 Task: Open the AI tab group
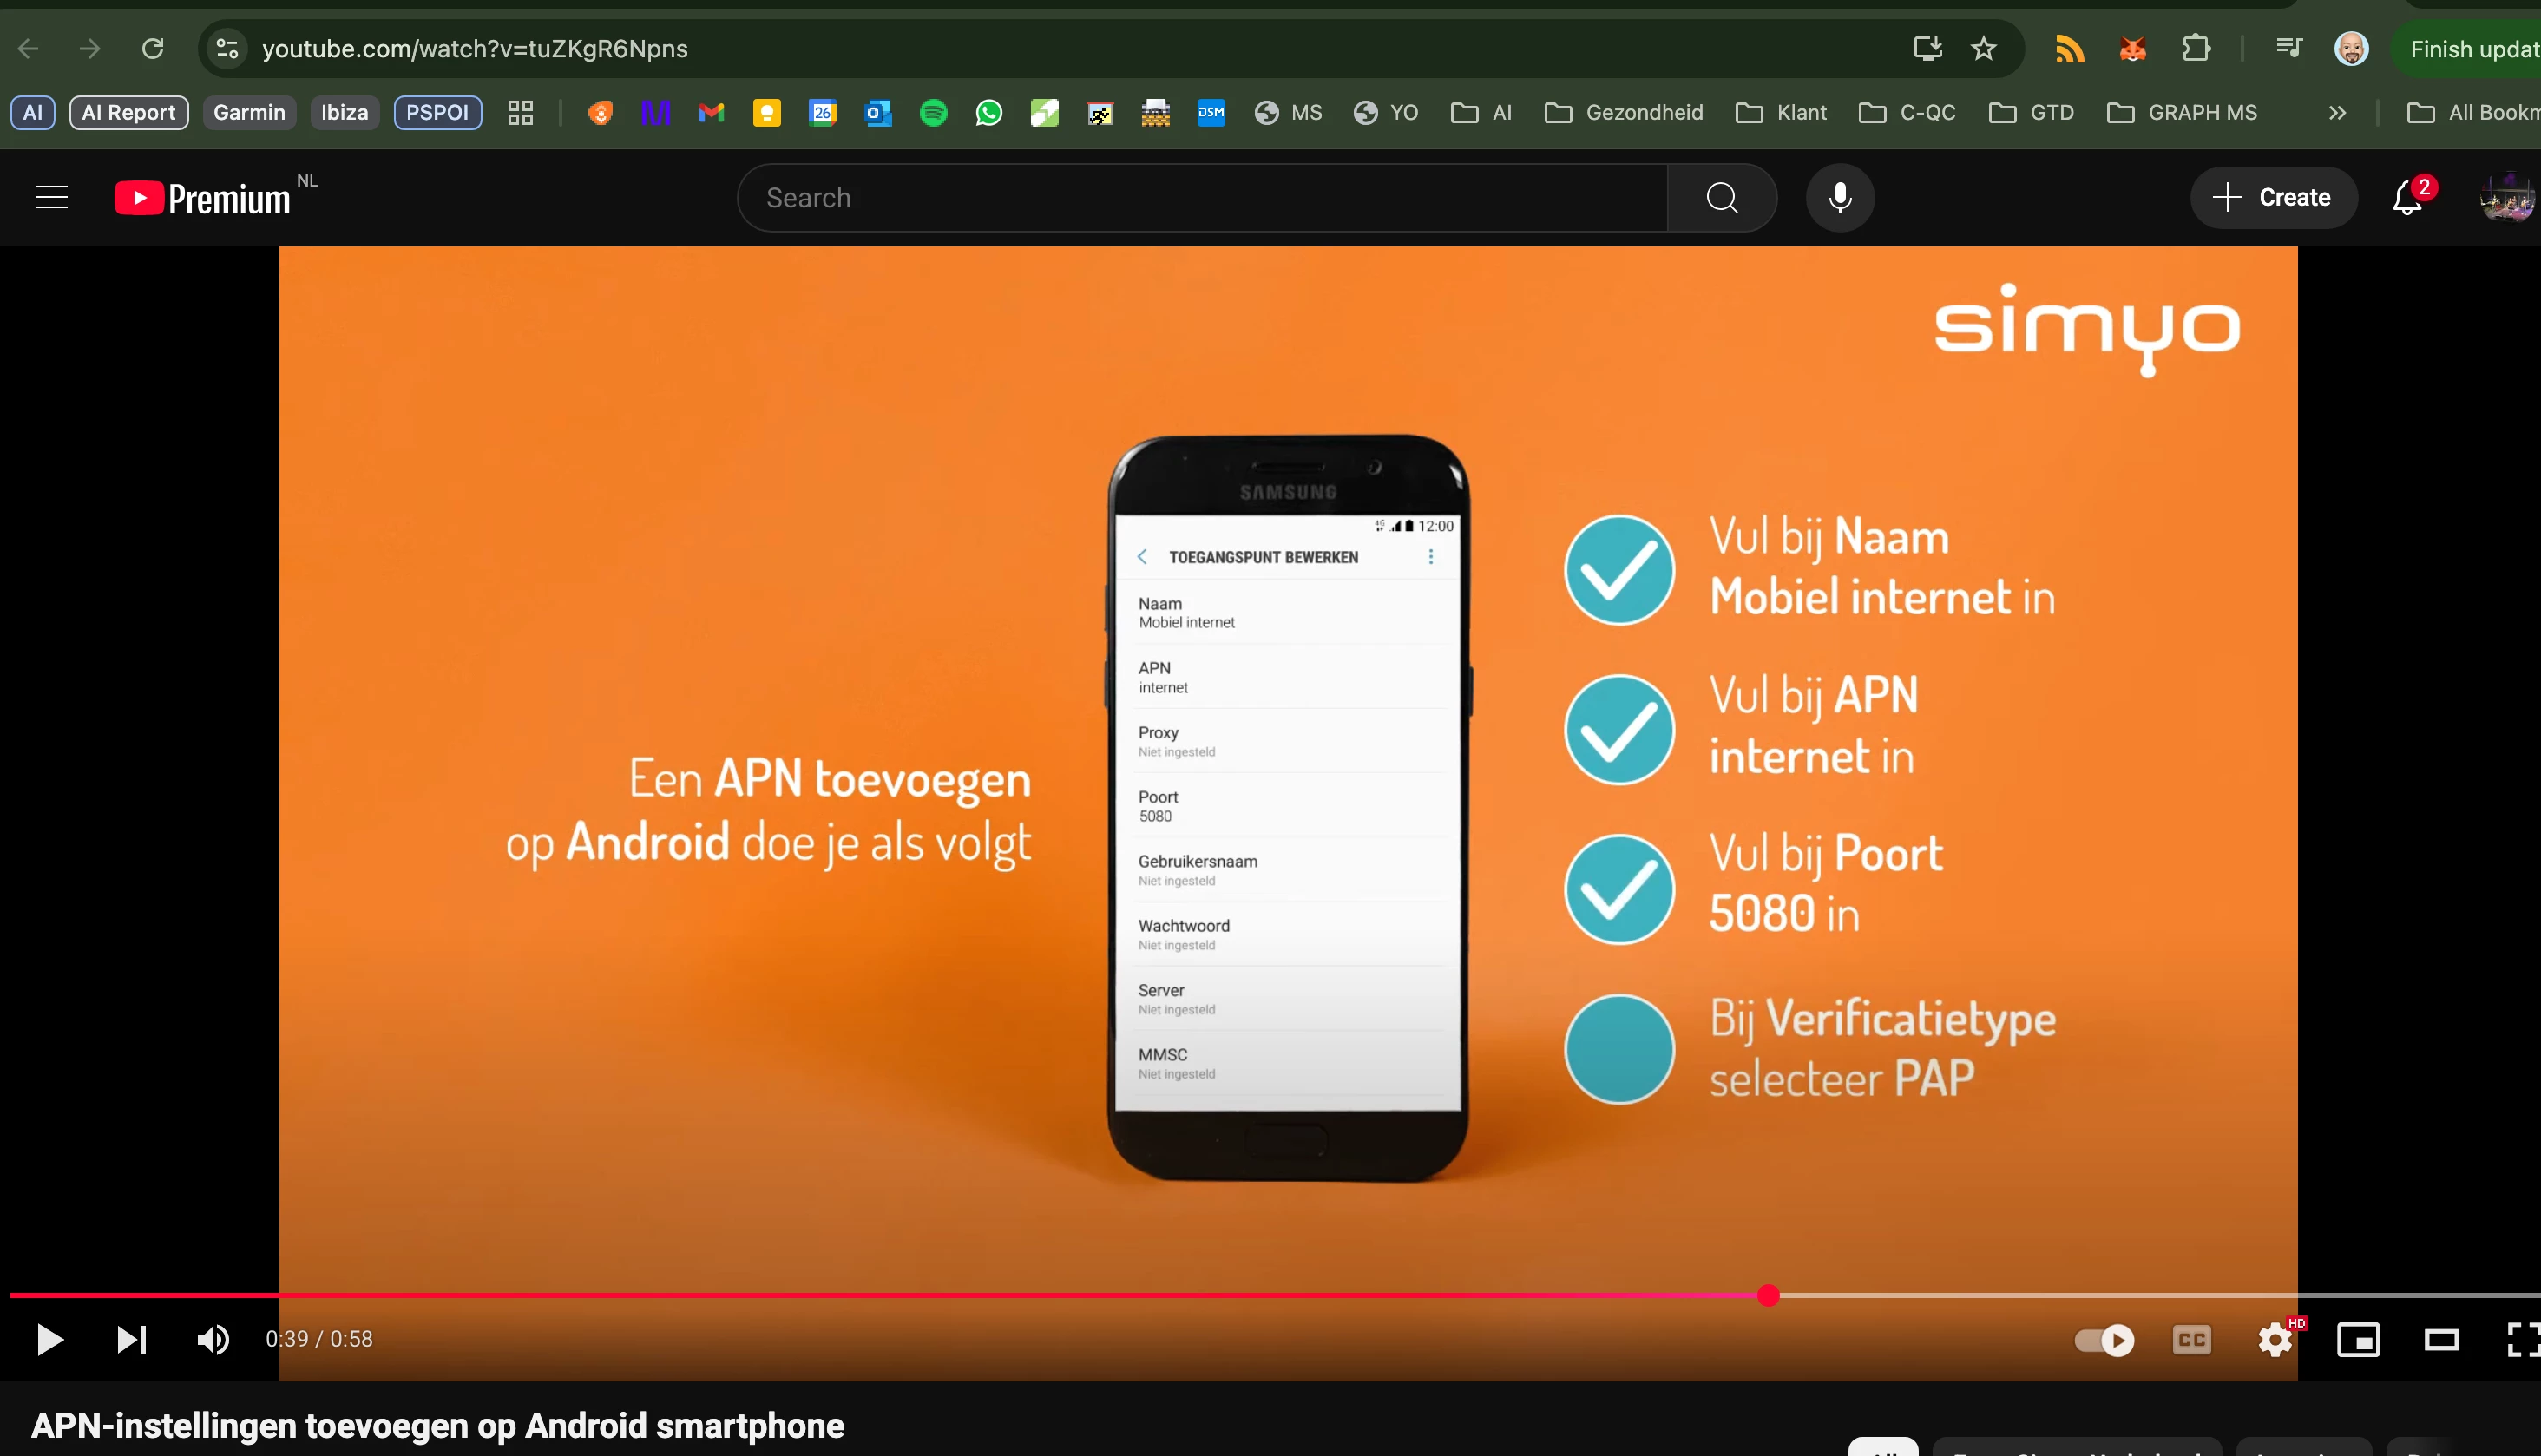tap(33, 113)
